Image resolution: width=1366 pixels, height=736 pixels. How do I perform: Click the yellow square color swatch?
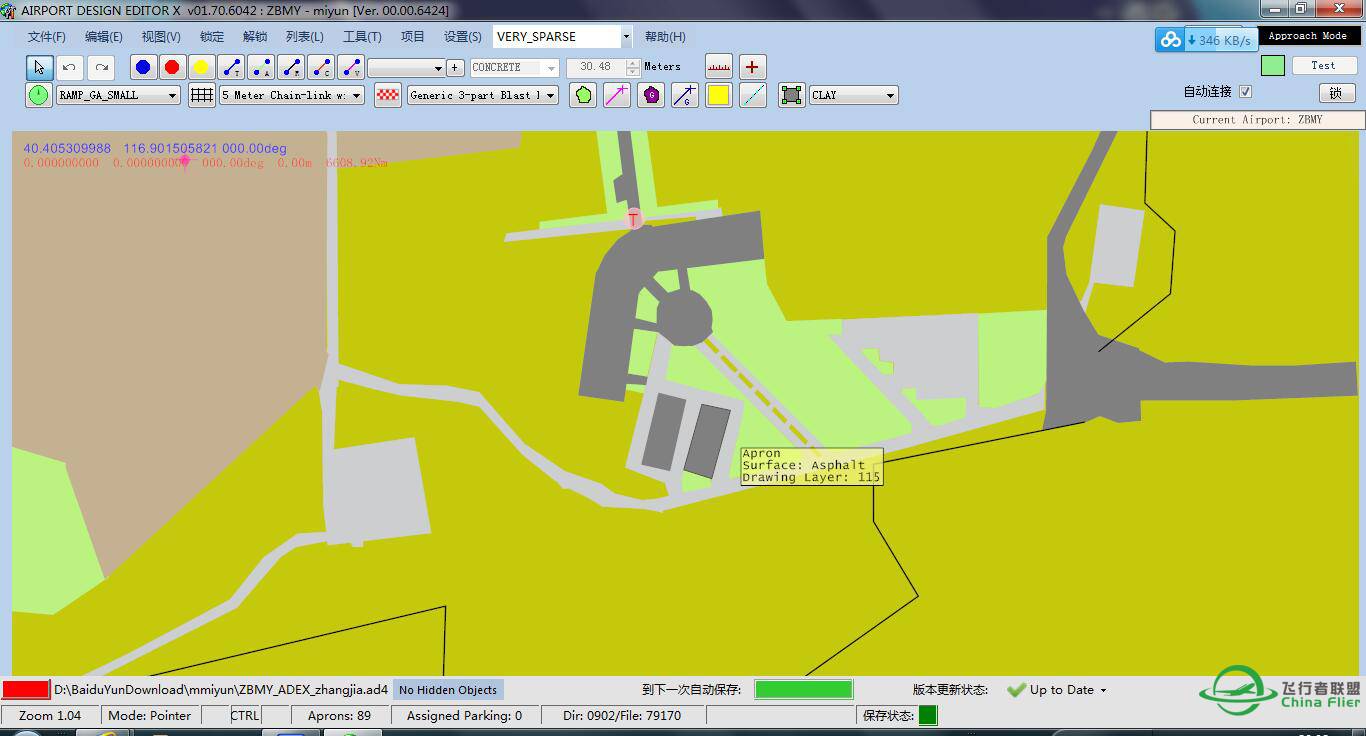(718, 95)
